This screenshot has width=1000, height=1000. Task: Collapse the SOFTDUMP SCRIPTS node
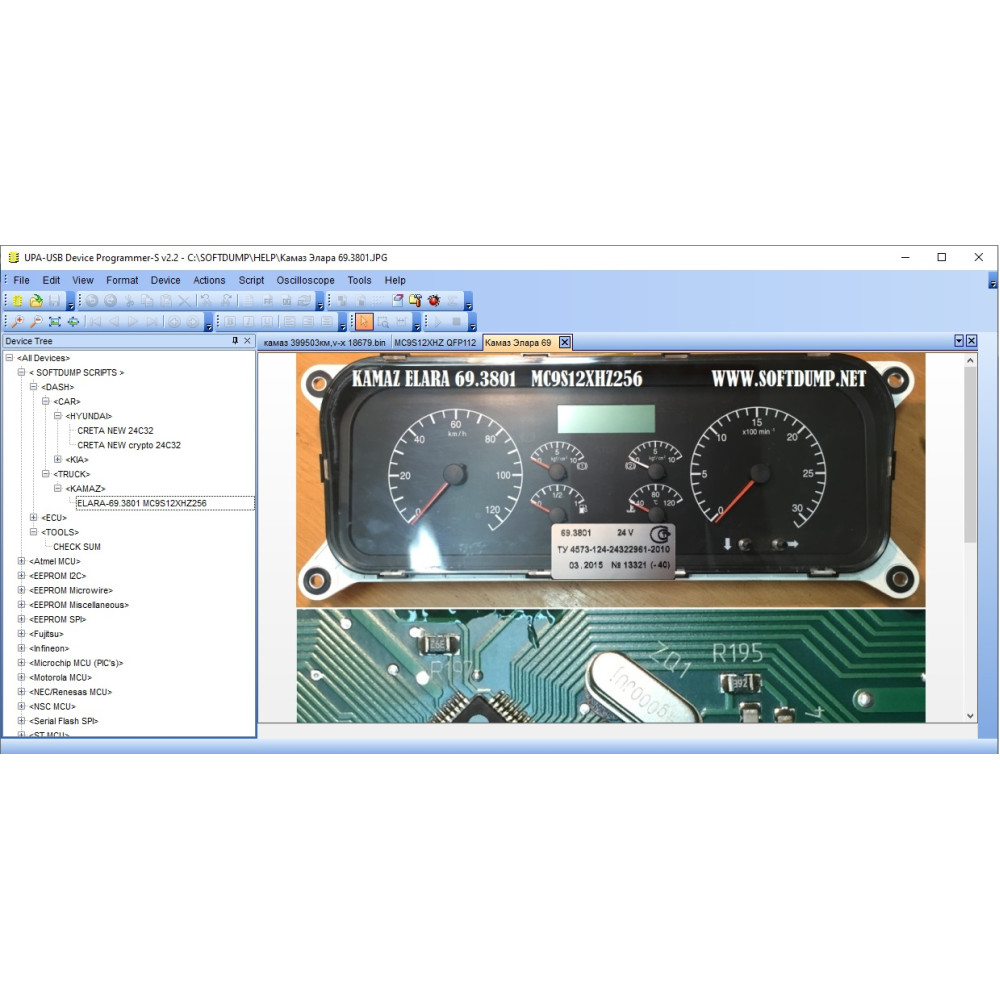coord(21,372)
